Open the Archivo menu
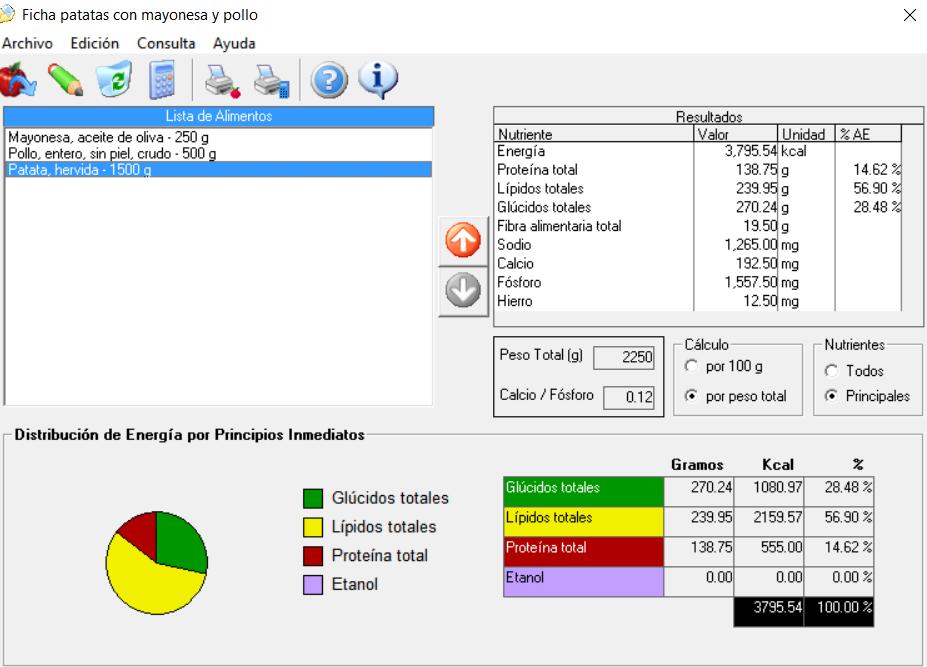 26,43
